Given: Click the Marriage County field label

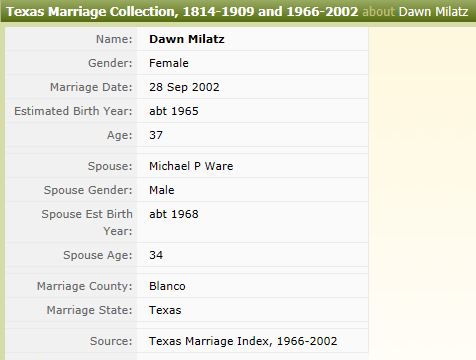Looking at the screenshot, I should (85, 286).
